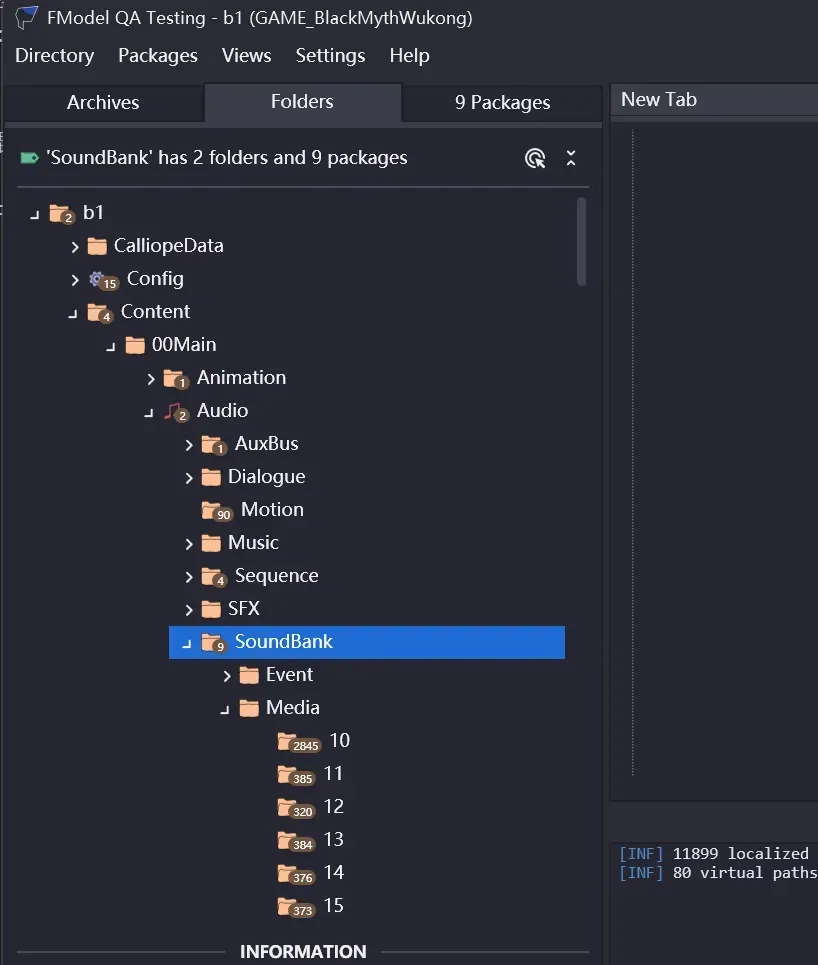This screenshot has width=818, height=965.
Task: Open the Settings menu
Action: coord(330,56)
